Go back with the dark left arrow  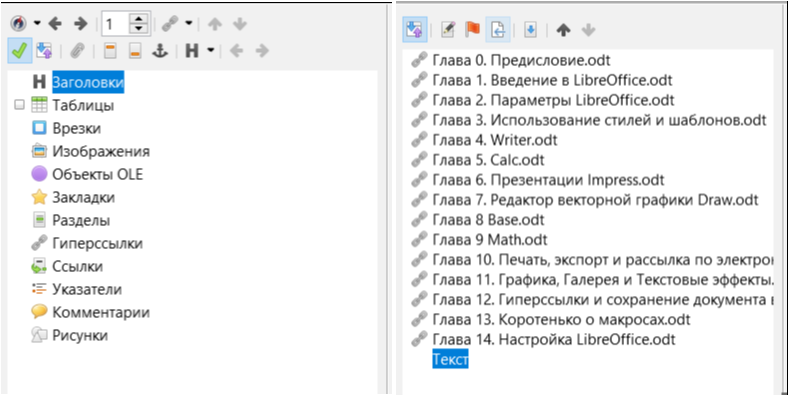coord(55,23)
